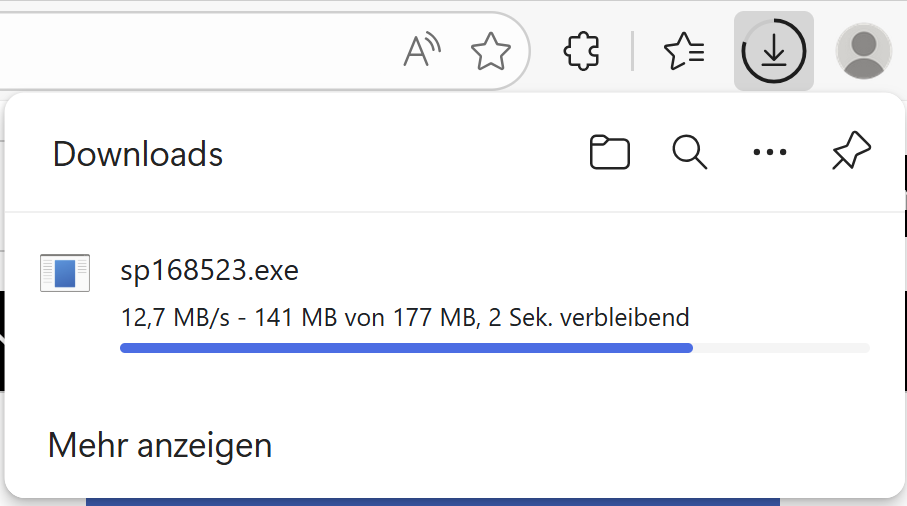
Task: Open 'Mehr anzeigen' to show more downloads
Action: tap(160, 445)
